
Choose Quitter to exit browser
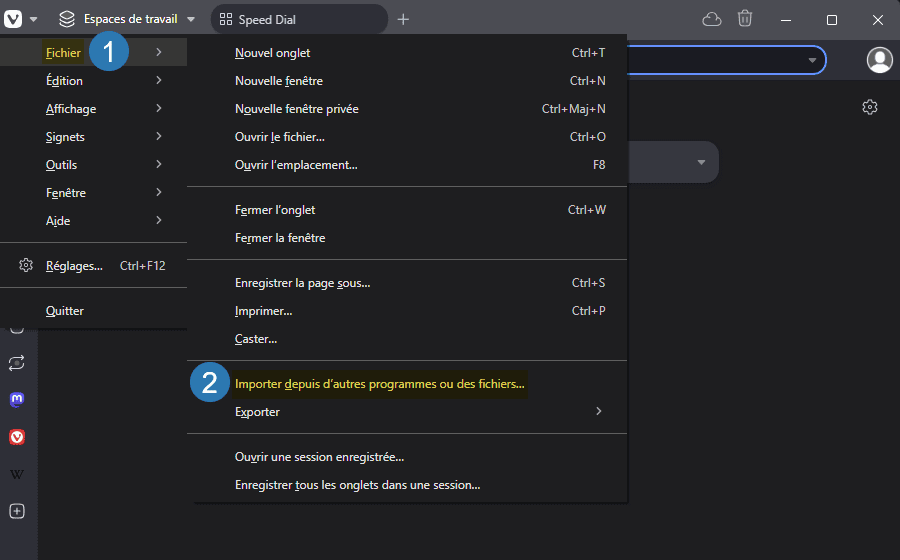(x=93, y=311)
